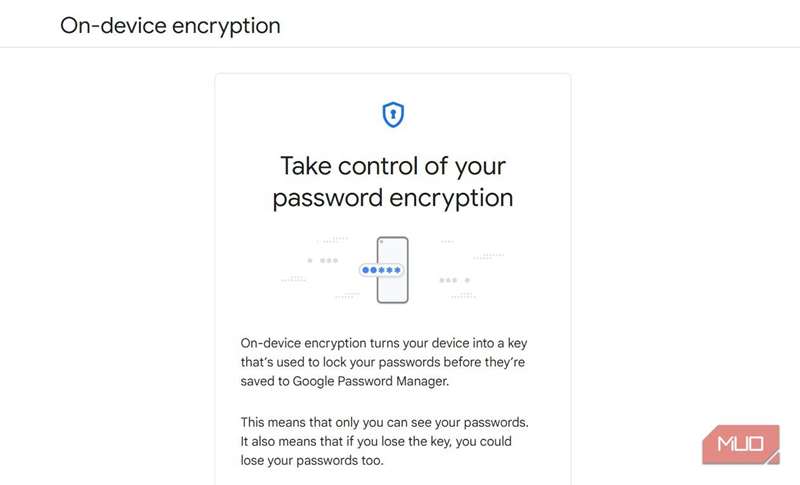
Task: Click gray dots right of the phone
Action: (453, 280)
